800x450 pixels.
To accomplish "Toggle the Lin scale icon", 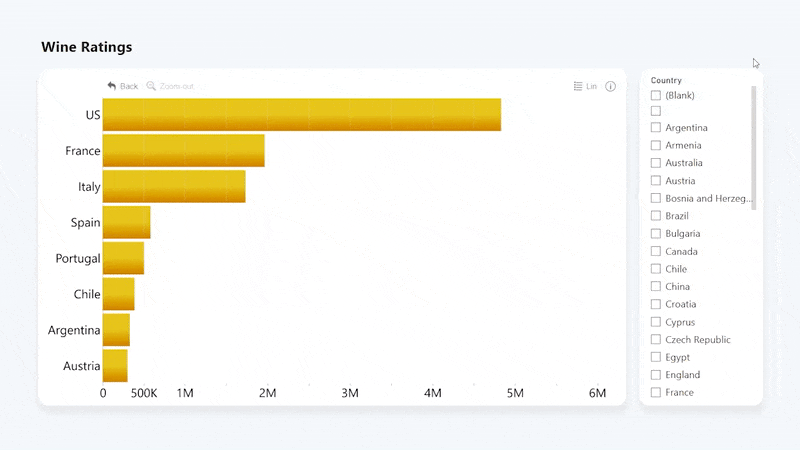I will click(x=578, y=86).
